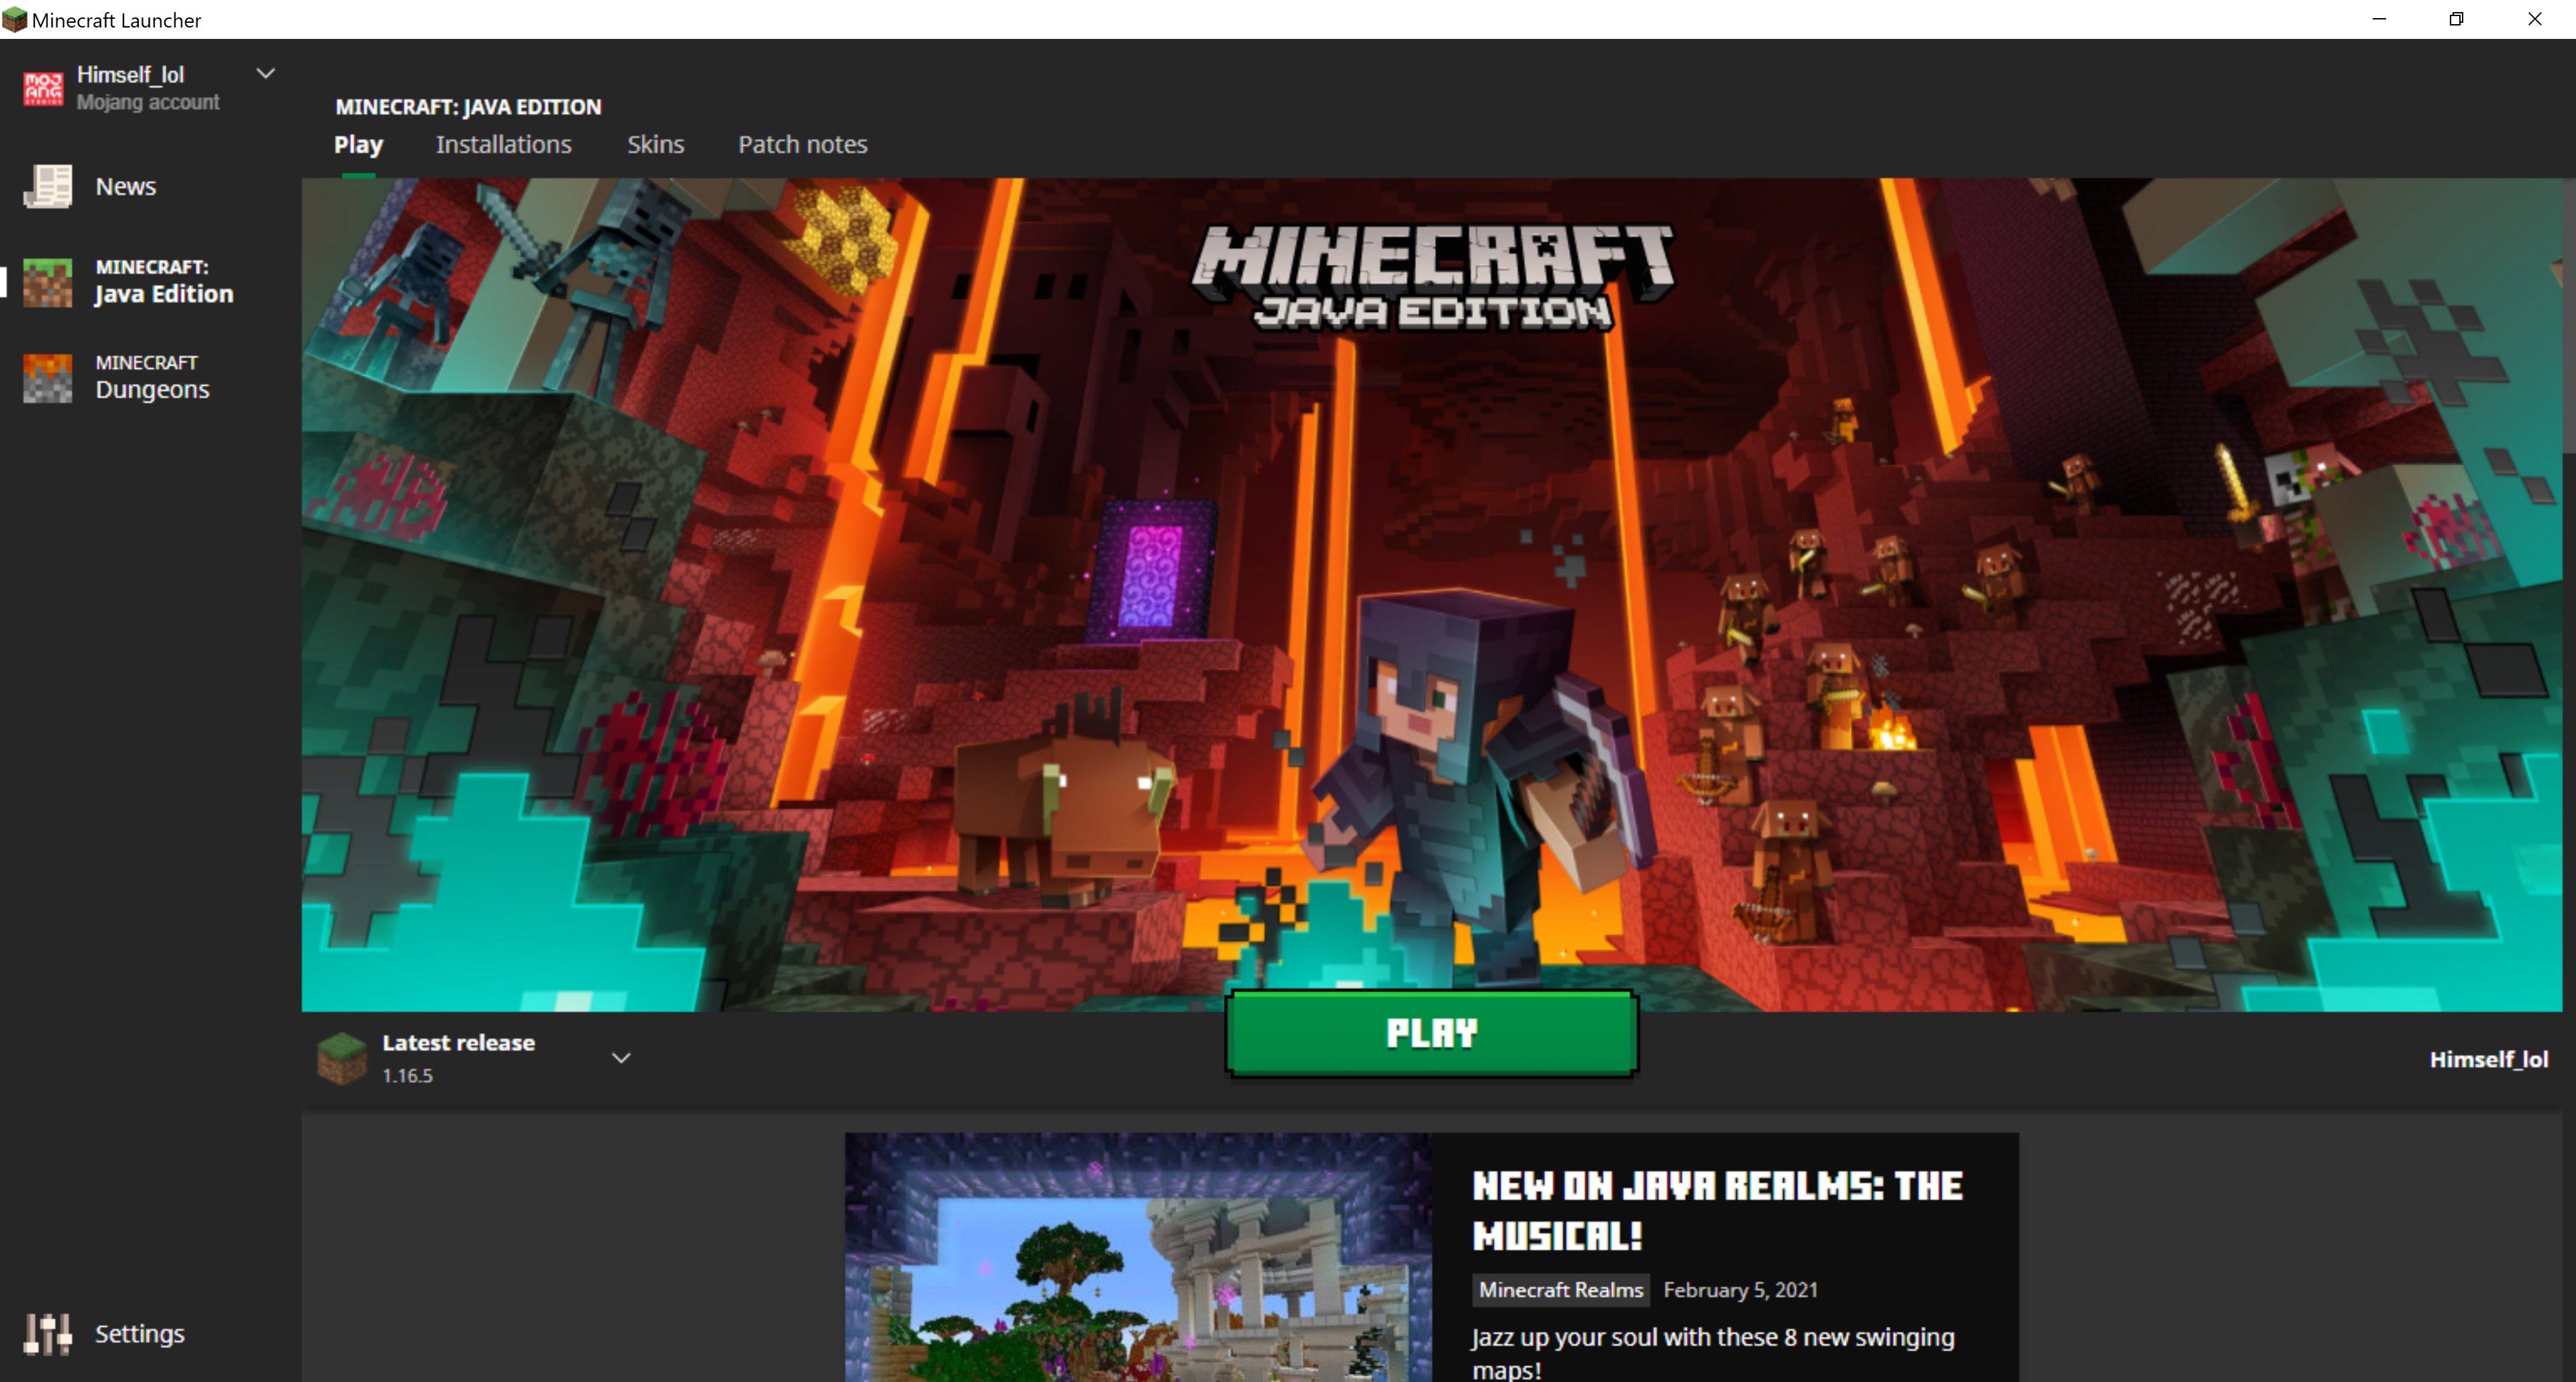Open Minecraft Dungeons sidebar icon
Image resolution: width=2576 pixels, height=1382 pixels.
pos(47,378)
